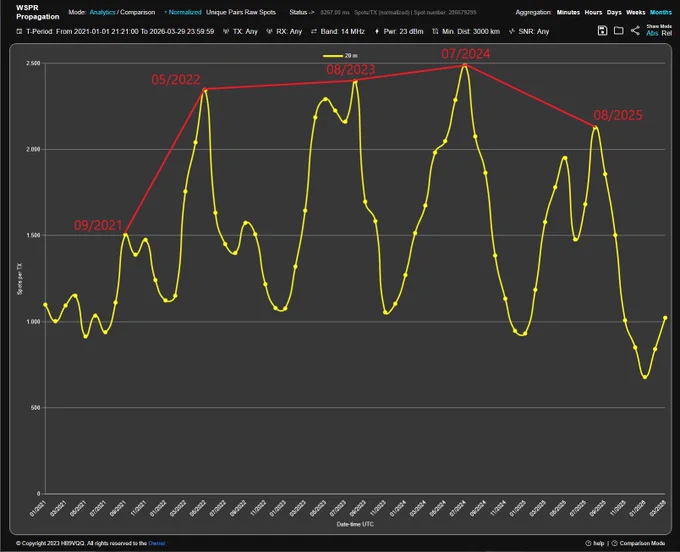Click the WSPR Propagation title
Viewport: 680px width, 552px height.
point(37,12)
